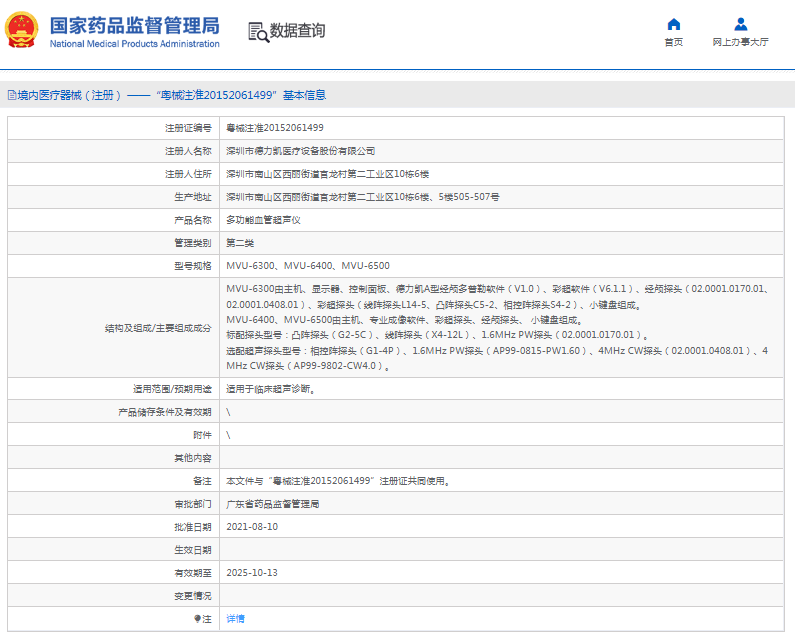The height and width of the screenshot is (636, 795).
Task: Click the 注册证编号 label
Action: [188, 128]
